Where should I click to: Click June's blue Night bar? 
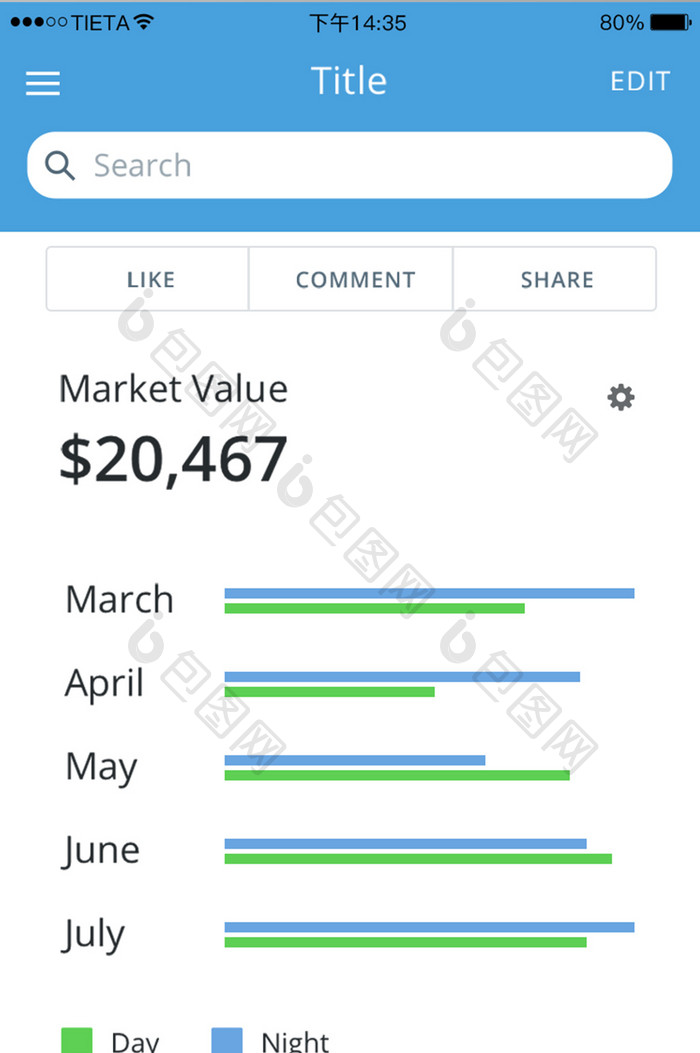tap(405, 844)
